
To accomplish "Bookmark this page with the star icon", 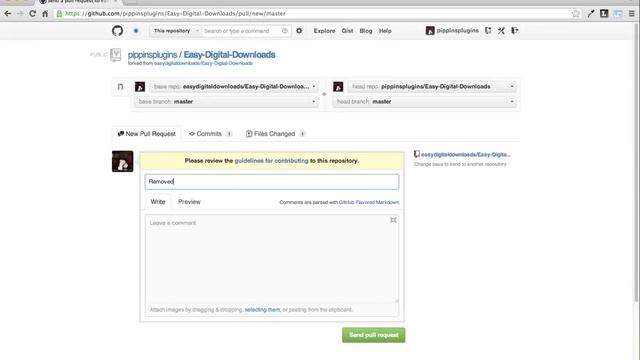I will tap(576, 13).
